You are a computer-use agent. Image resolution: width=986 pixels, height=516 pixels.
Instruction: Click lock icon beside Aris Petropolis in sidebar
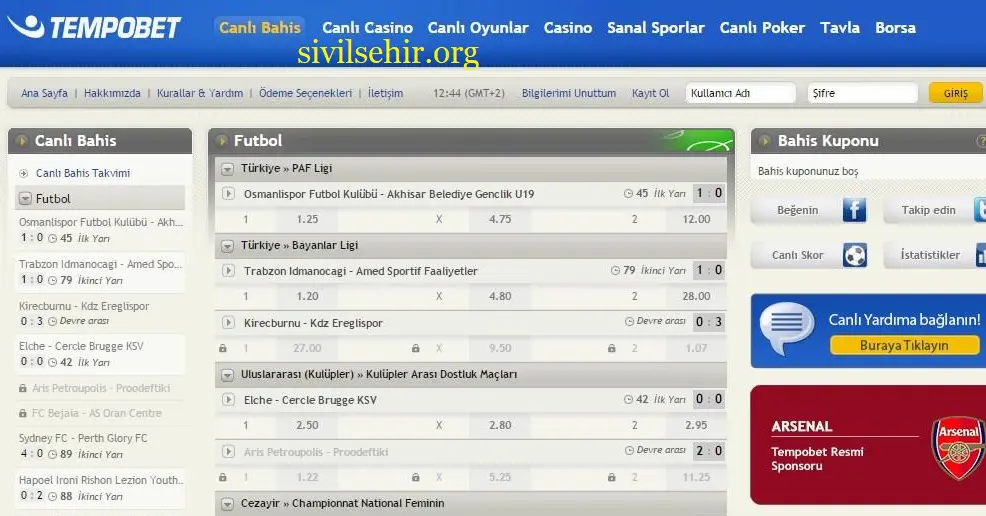pos(23,388)
